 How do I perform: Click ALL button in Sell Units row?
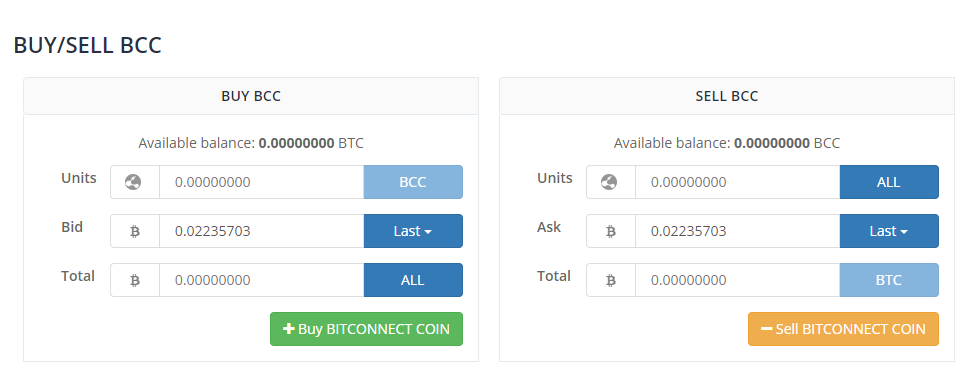pyautogui.click(x=889, y=182)
